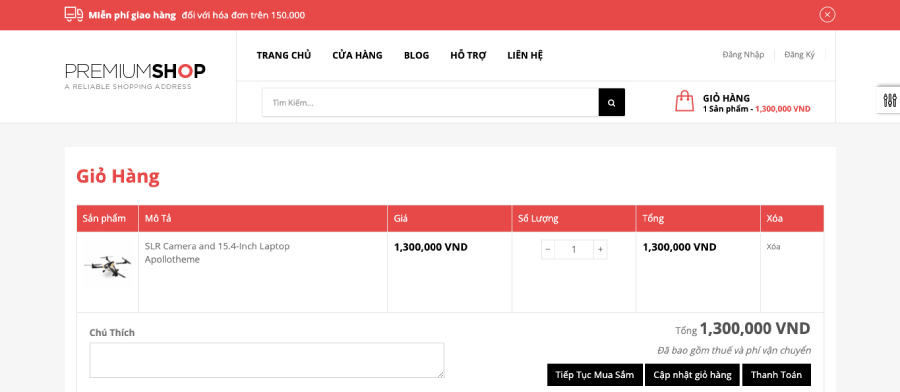Click the Chú Thích note textarea
The width and height of the screenshot is (900, 392).
[x=267, y=360]
